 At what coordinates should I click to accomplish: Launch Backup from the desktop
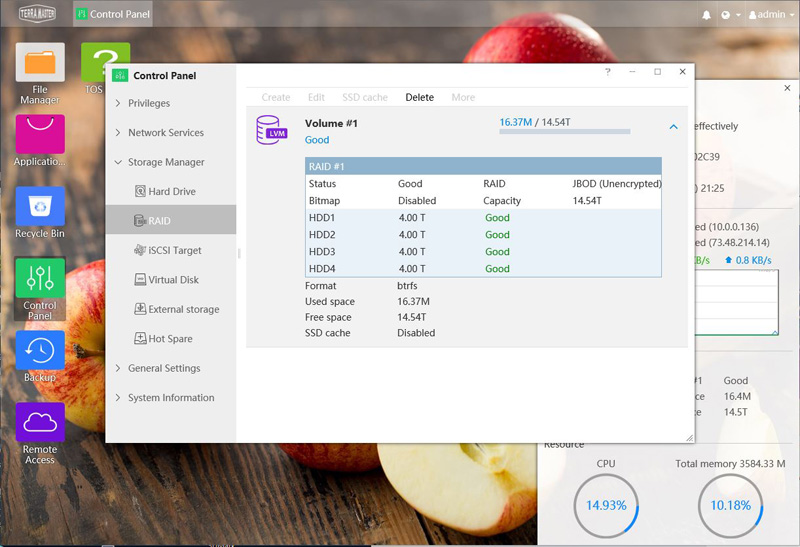click(x=40, y=351)
